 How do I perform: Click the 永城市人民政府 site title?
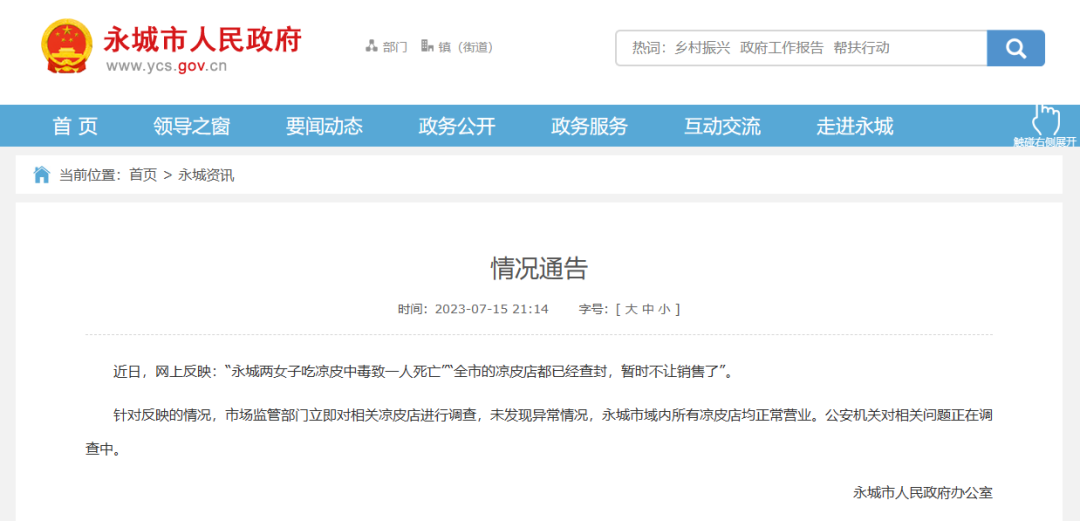pyautogui.click(x=202, y=39)
